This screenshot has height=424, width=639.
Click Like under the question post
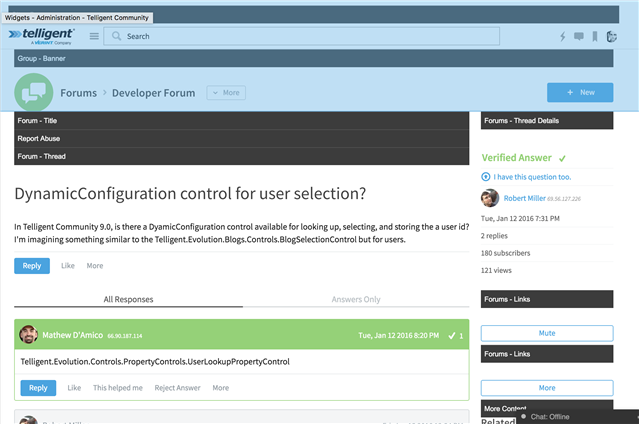coord(68,266)
